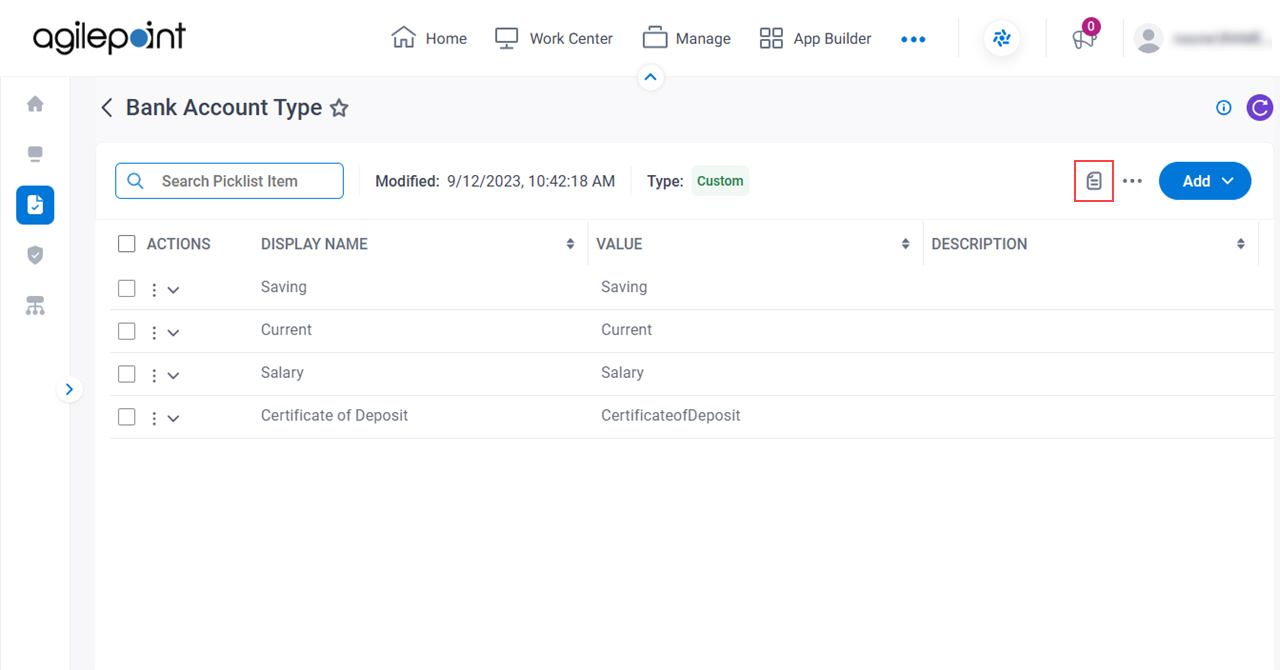Click the hierarchy icon in left sidebar
This screenshot has height=670, width=1280.
[35, 306]
